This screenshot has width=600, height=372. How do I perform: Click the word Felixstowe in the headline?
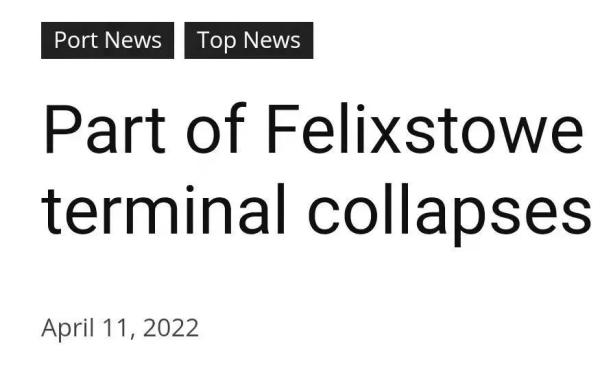click(425, 129)
